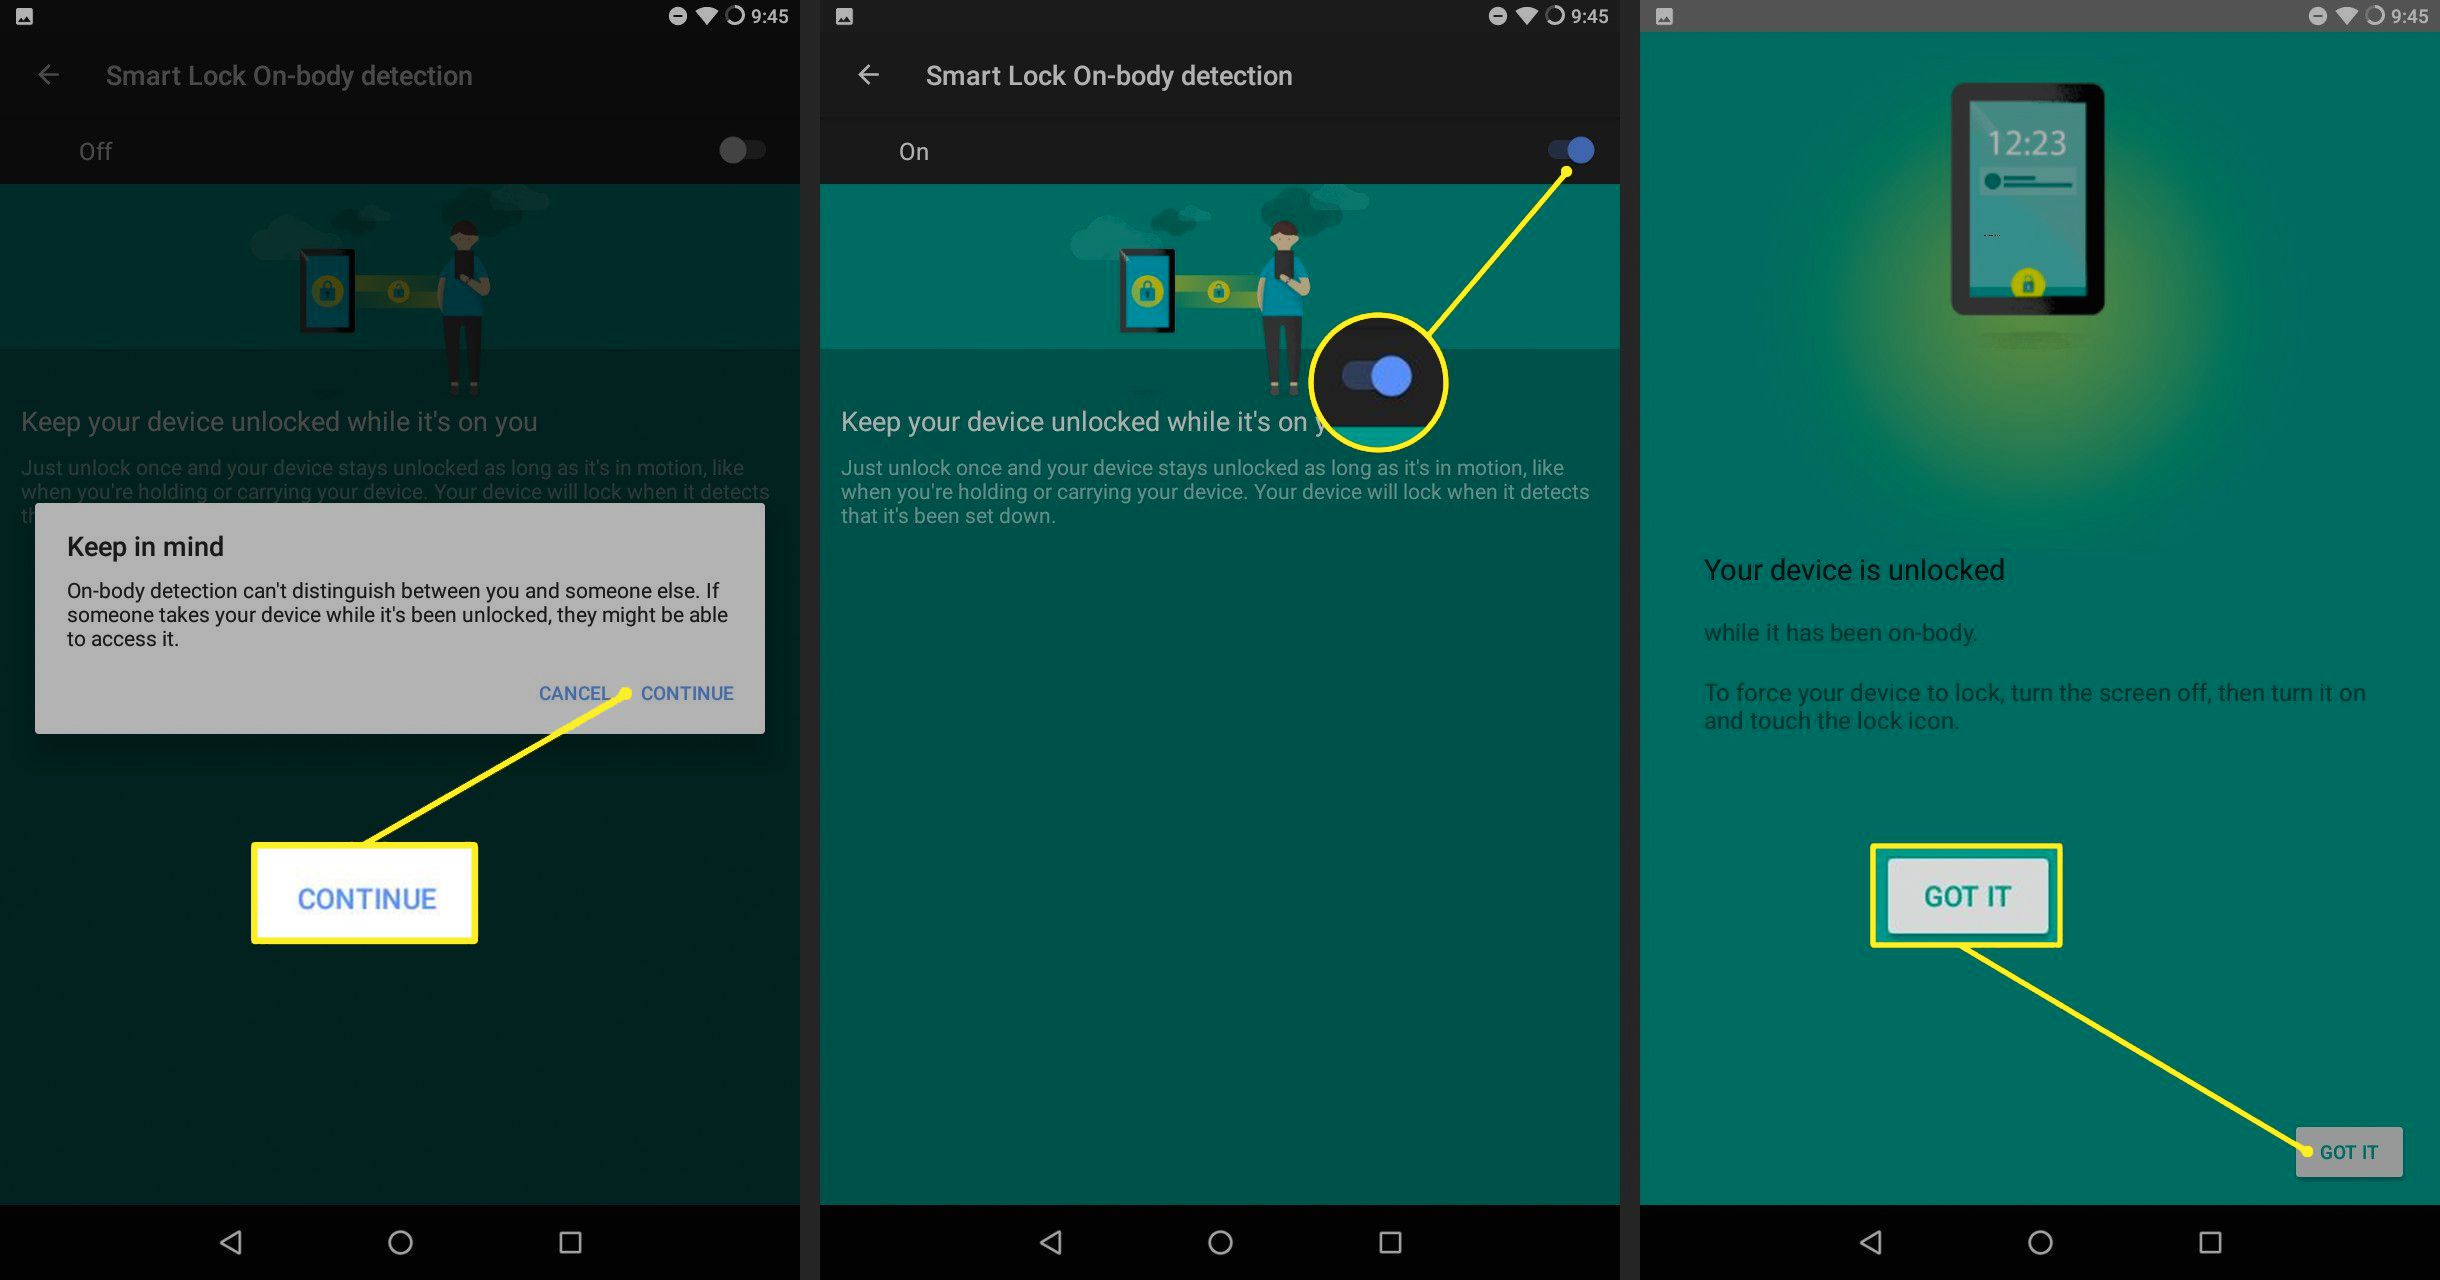Tap the back arrow on first screen

pyautogui.click(x=48, y=74)
